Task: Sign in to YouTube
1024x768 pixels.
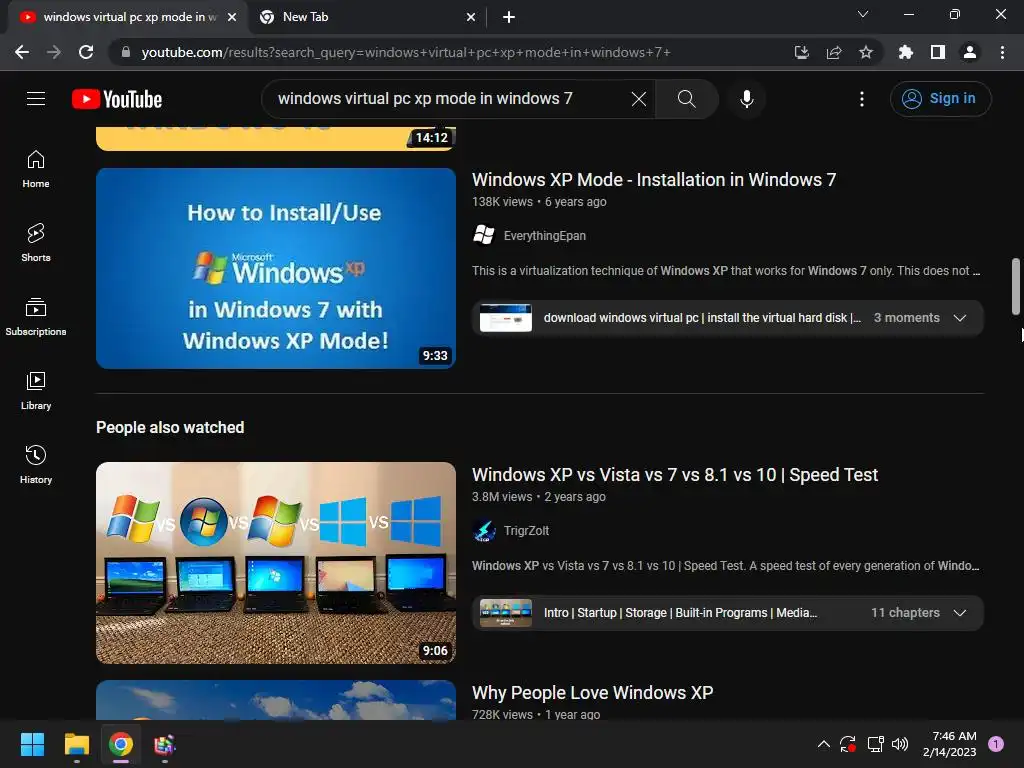Action: [940, 99]
